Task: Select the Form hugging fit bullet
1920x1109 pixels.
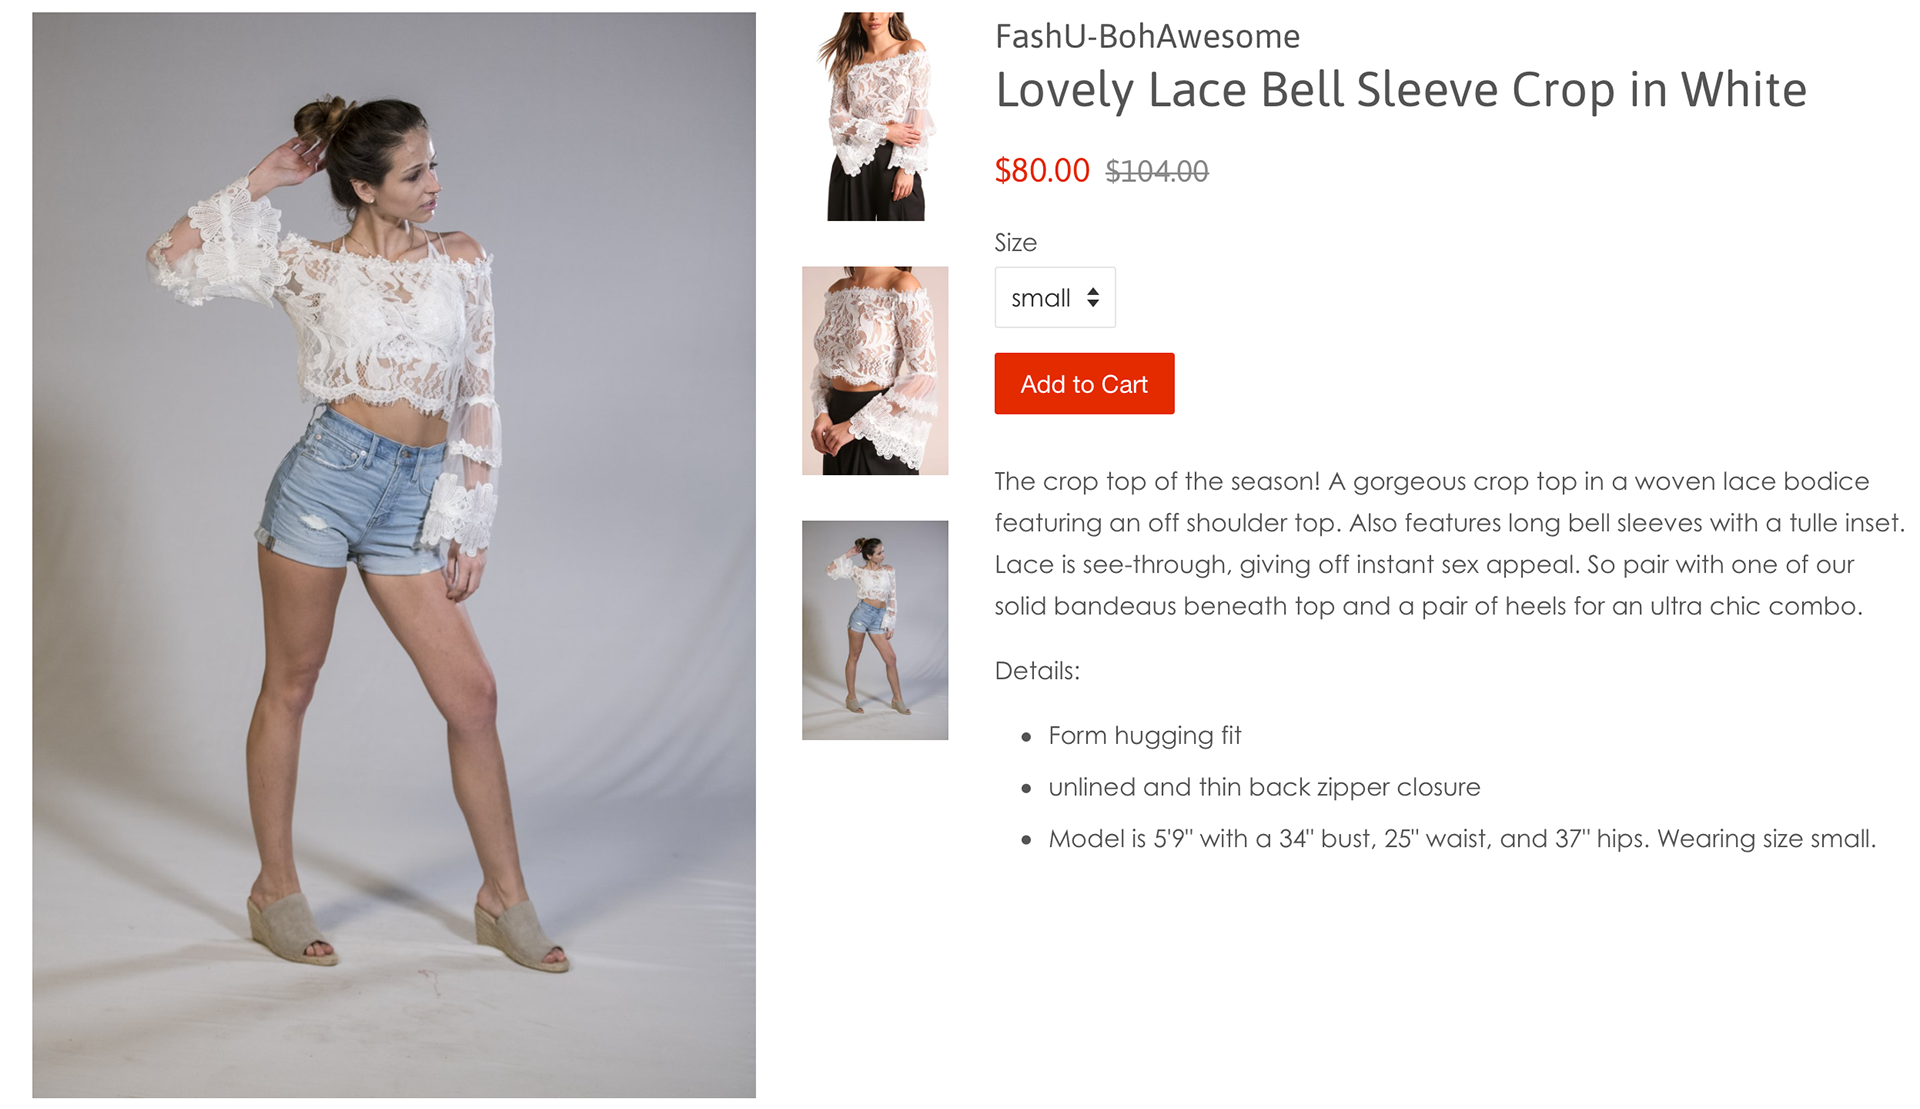Action: point(1144,736)
